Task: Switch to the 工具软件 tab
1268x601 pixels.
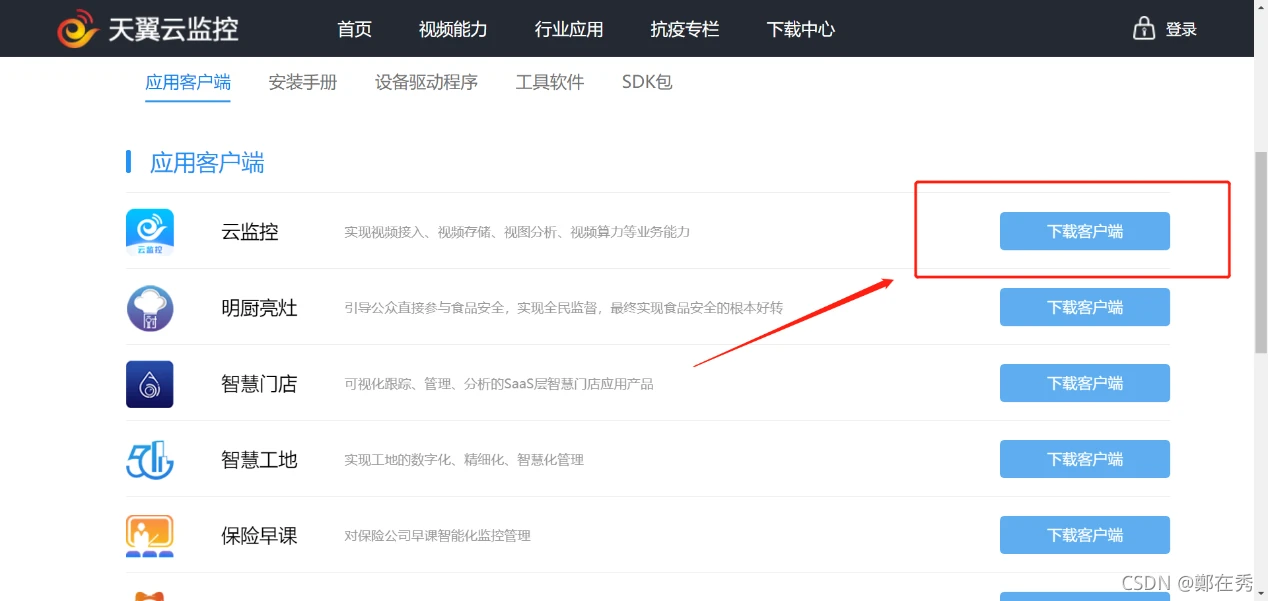Action: (x=550, y=82)
